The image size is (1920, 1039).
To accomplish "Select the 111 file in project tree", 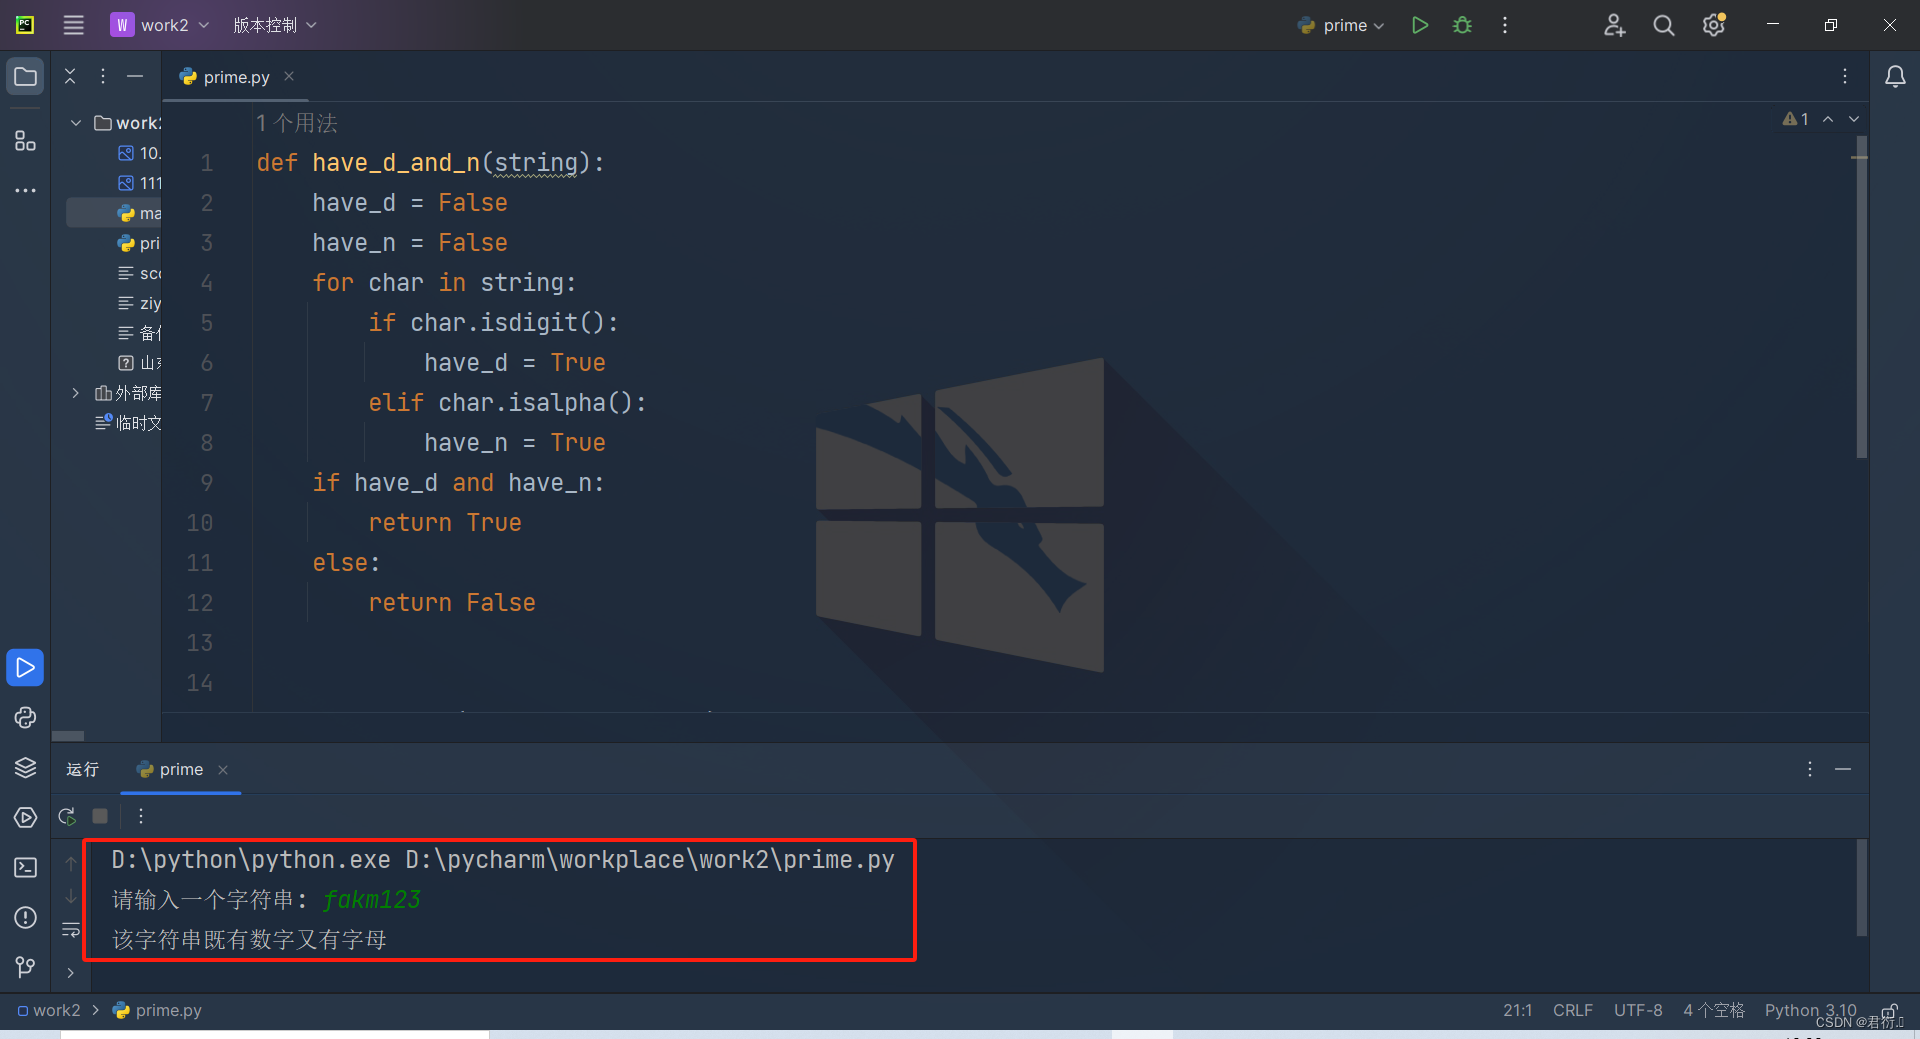I will coord(139,183).
